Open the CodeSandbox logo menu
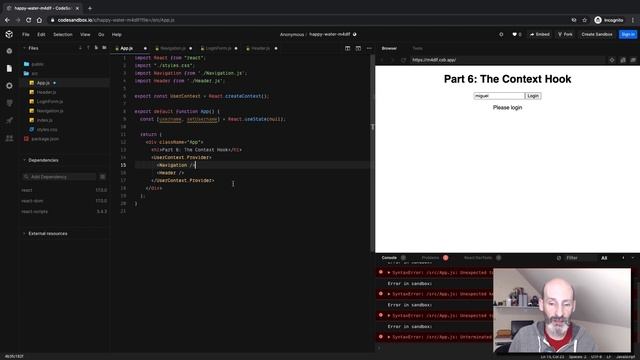This screenshot has width=640, height=360. point(9,34)
